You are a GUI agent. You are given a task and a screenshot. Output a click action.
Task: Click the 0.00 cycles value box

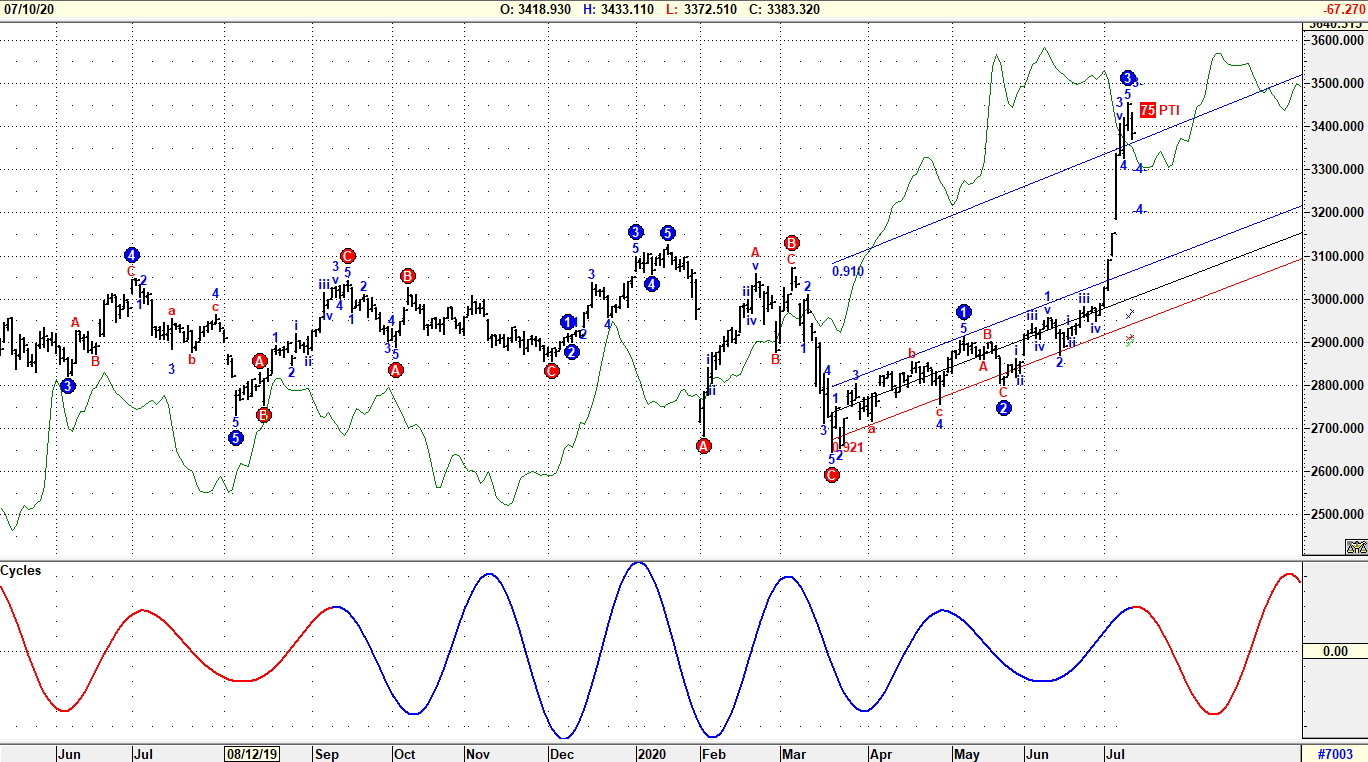(1334, 651)
